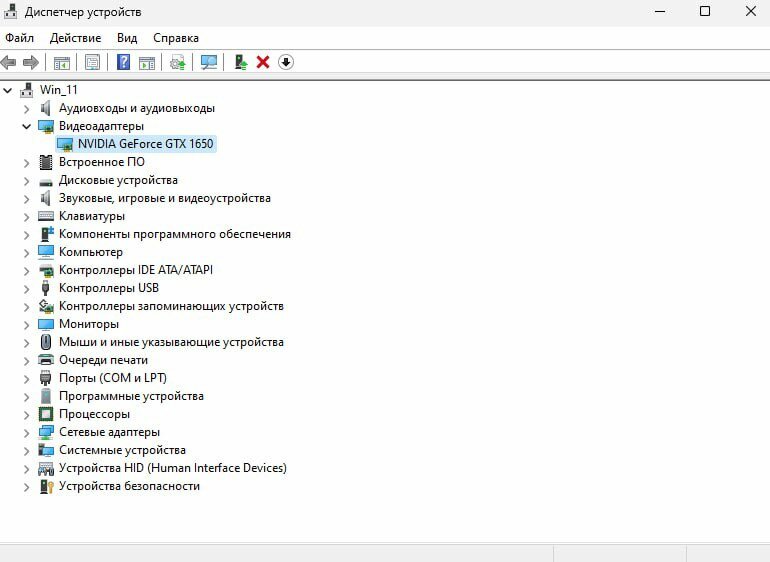This screenshot has width=770, height=562.
Task: Click the Properties toolbar icon
Action: tap(92, 62)
